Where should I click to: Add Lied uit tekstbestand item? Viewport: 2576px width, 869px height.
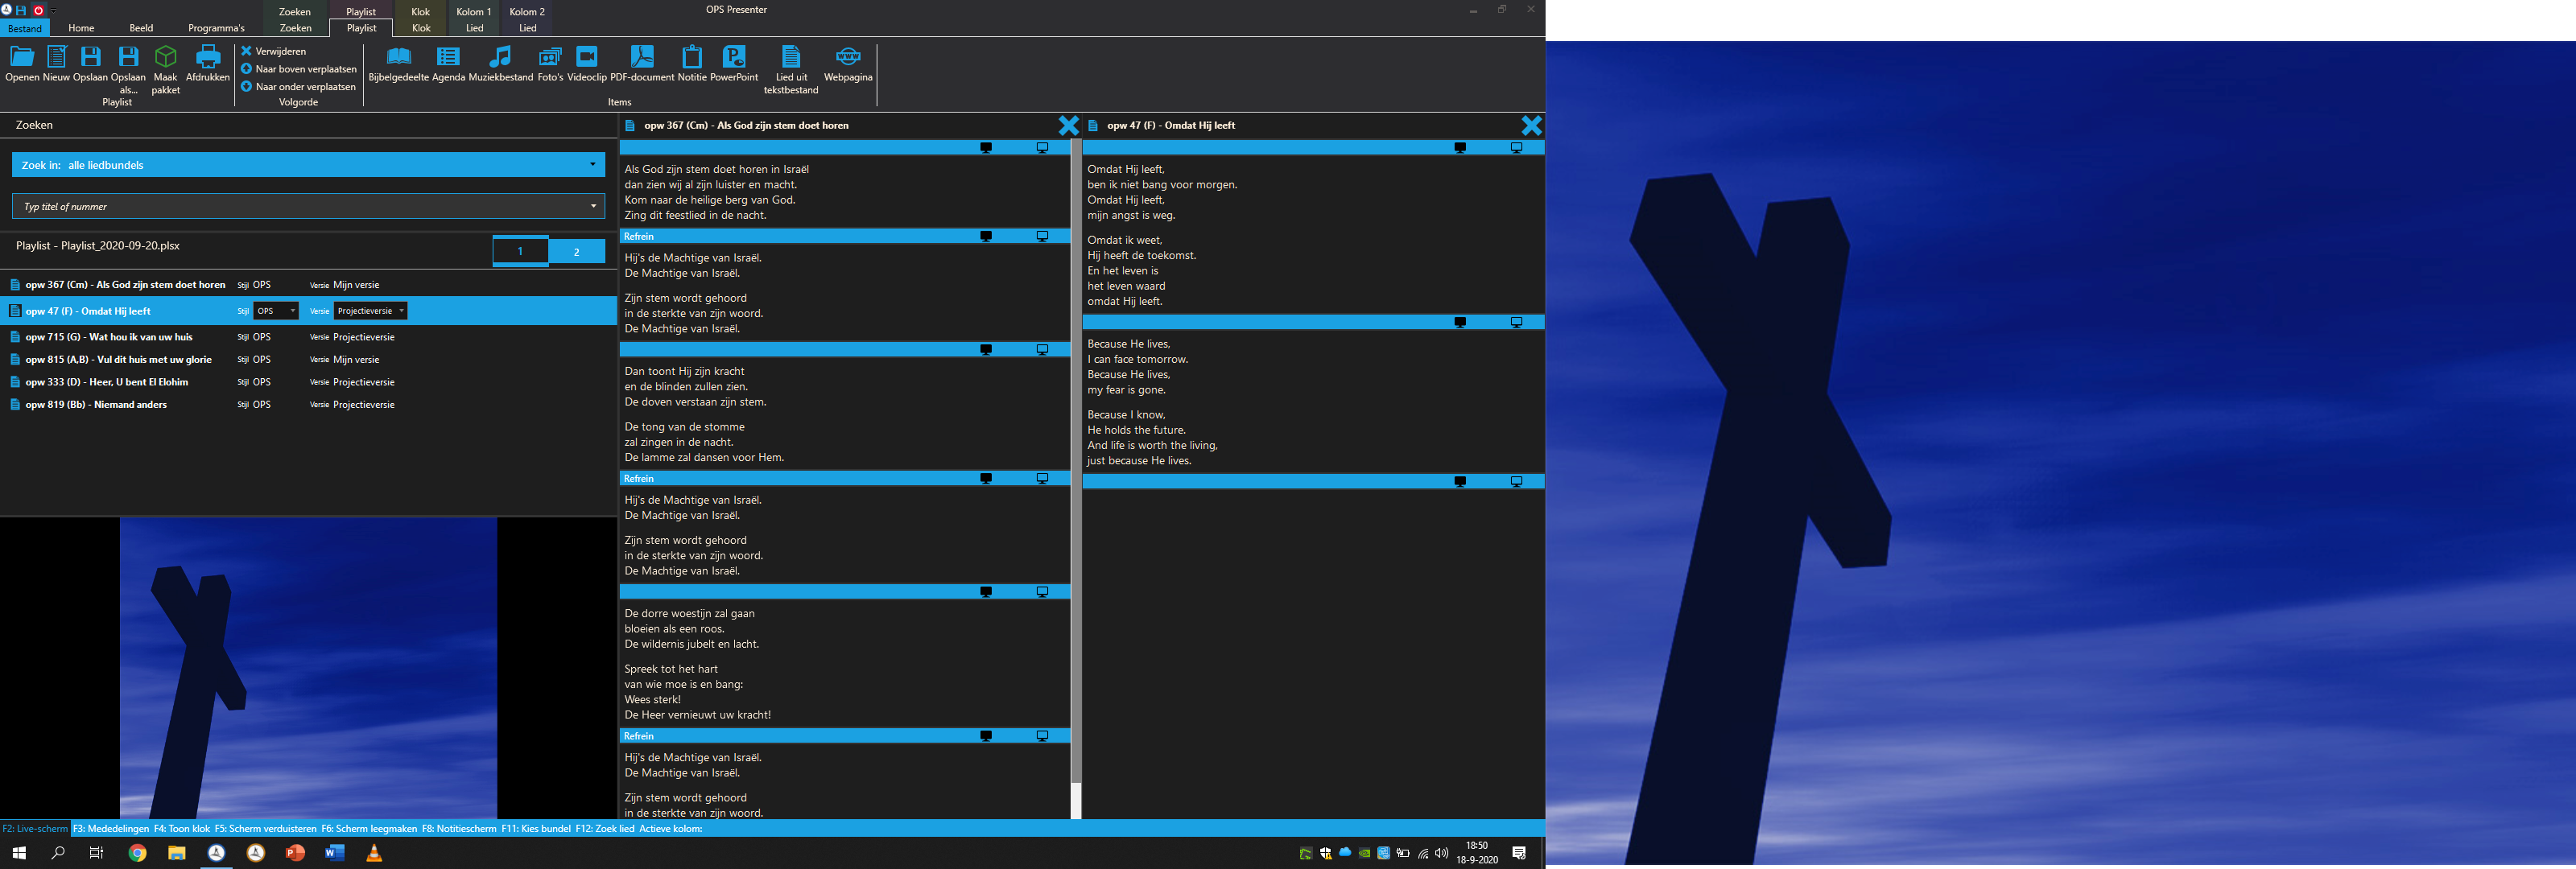click(x=791, y=70)
